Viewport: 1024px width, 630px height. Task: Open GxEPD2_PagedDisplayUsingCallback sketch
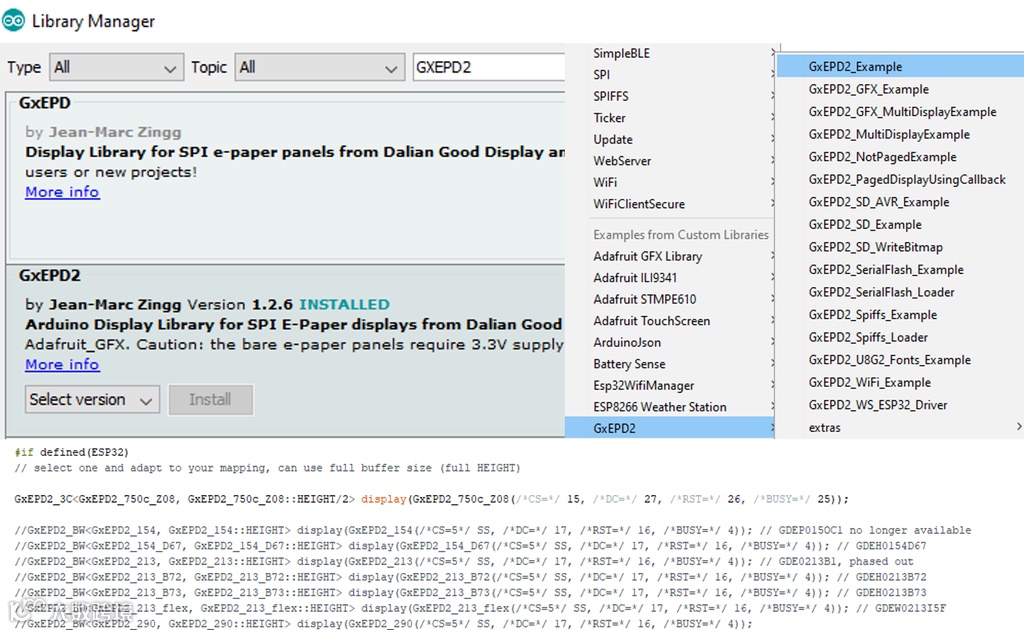(901, 180)
